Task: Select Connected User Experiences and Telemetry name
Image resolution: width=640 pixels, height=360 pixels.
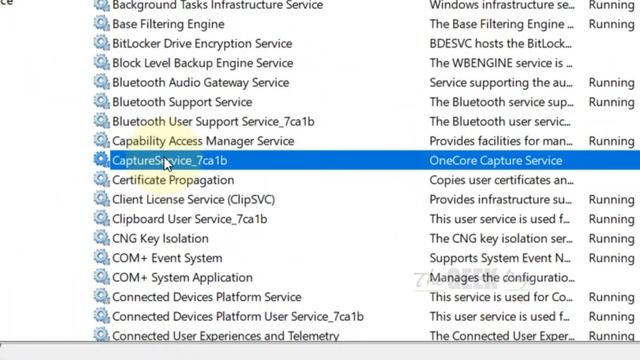Action: (225, 336)
